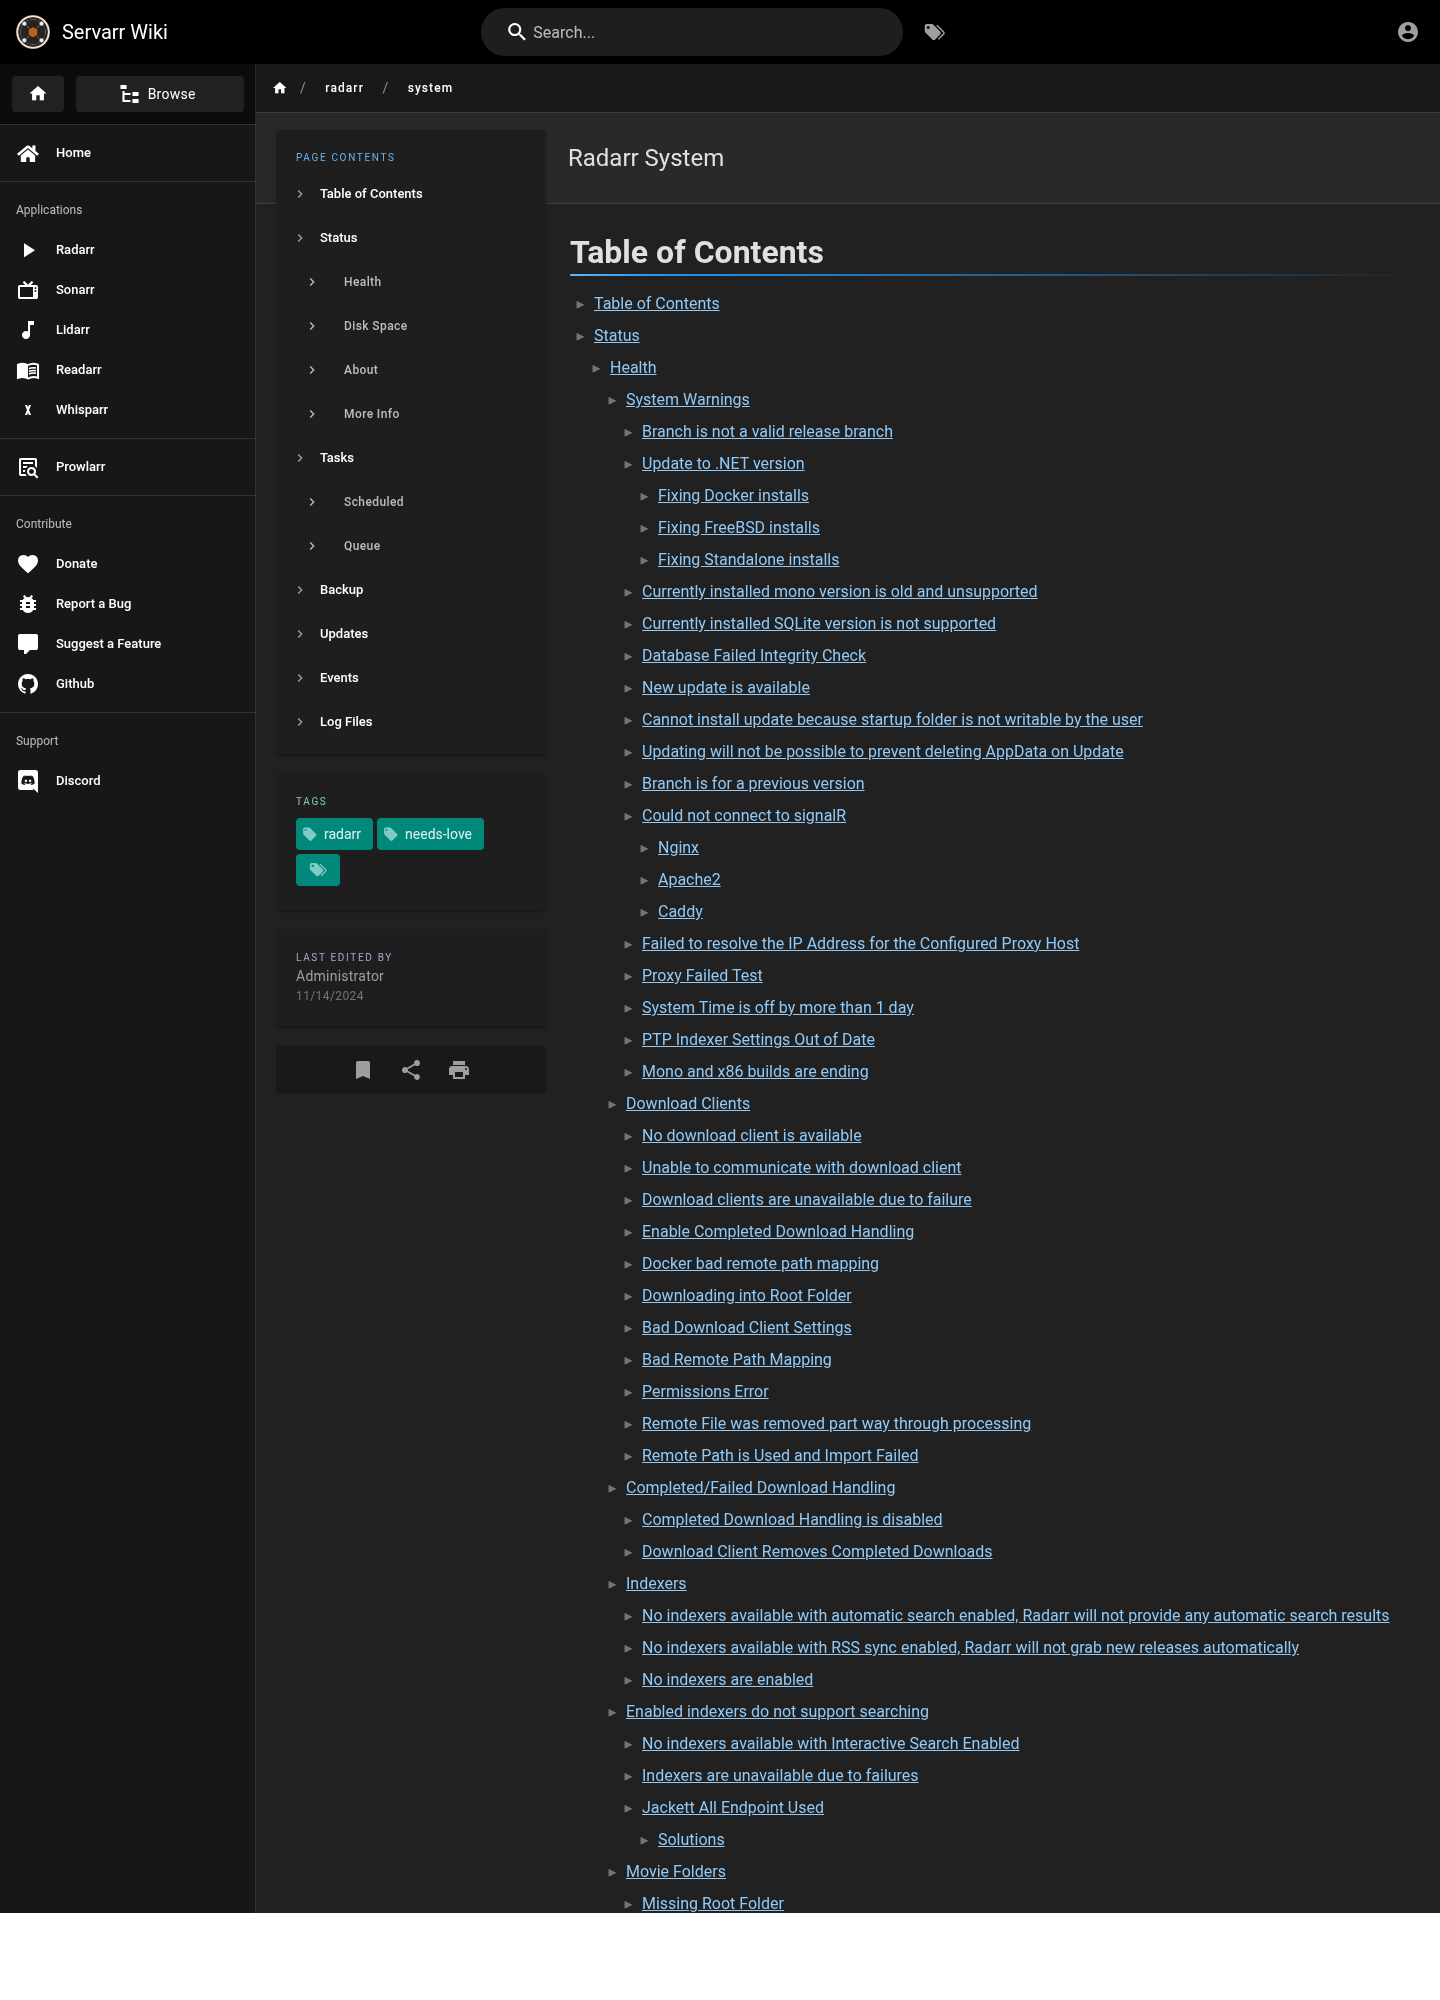Viewport: 1440px width, 2000px height.
Task: Jump to Status in page contents panel
Action: (x=411, y=238)
